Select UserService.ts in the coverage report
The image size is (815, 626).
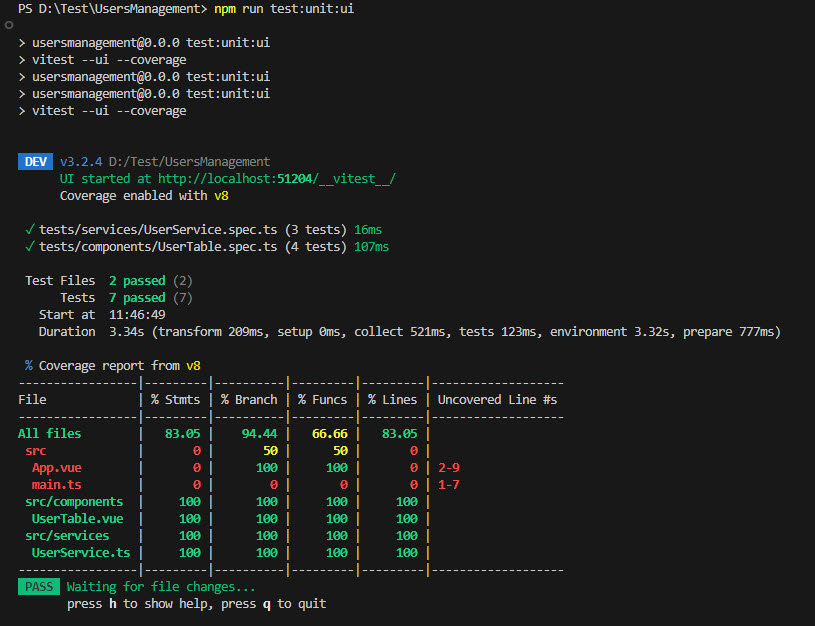(x=80, y=553)
